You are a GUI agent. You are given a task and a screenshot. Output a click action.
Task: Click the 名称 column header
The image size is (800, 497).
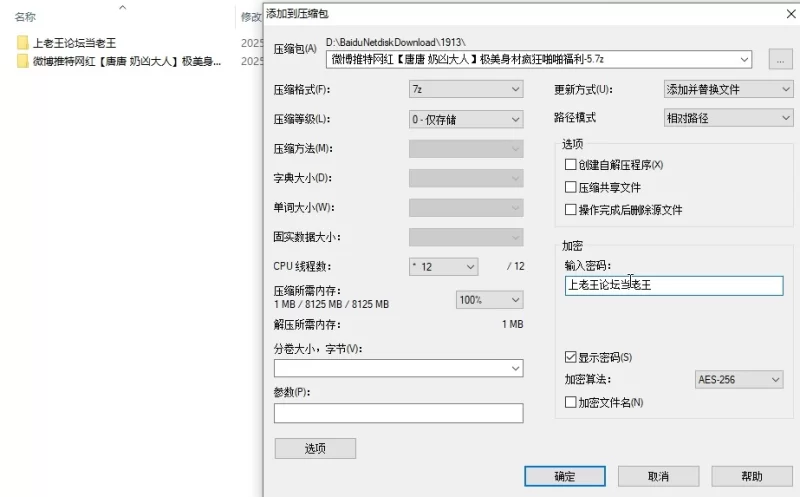click(25, 17)
